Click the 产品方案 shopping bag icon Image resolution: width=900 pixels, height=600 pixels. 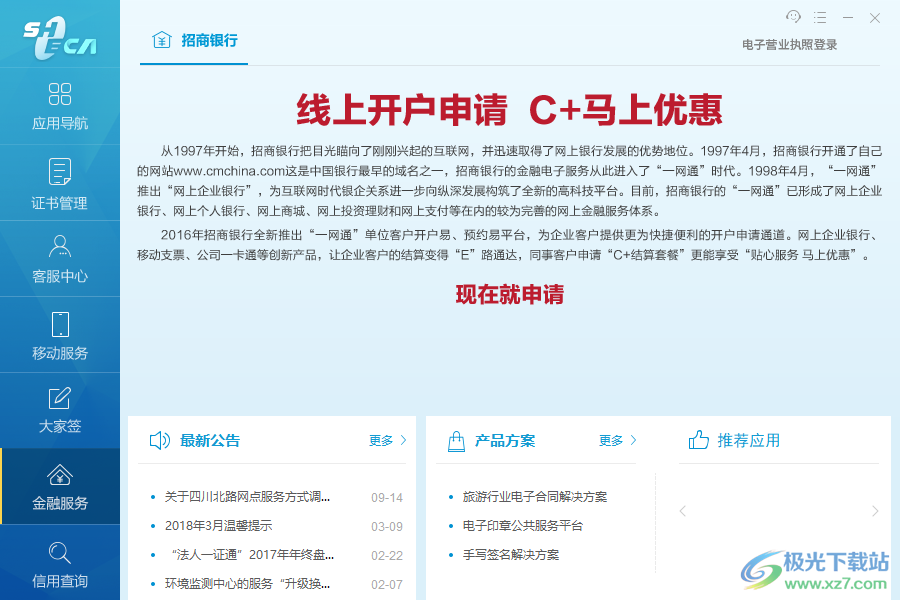pos(456,441)
